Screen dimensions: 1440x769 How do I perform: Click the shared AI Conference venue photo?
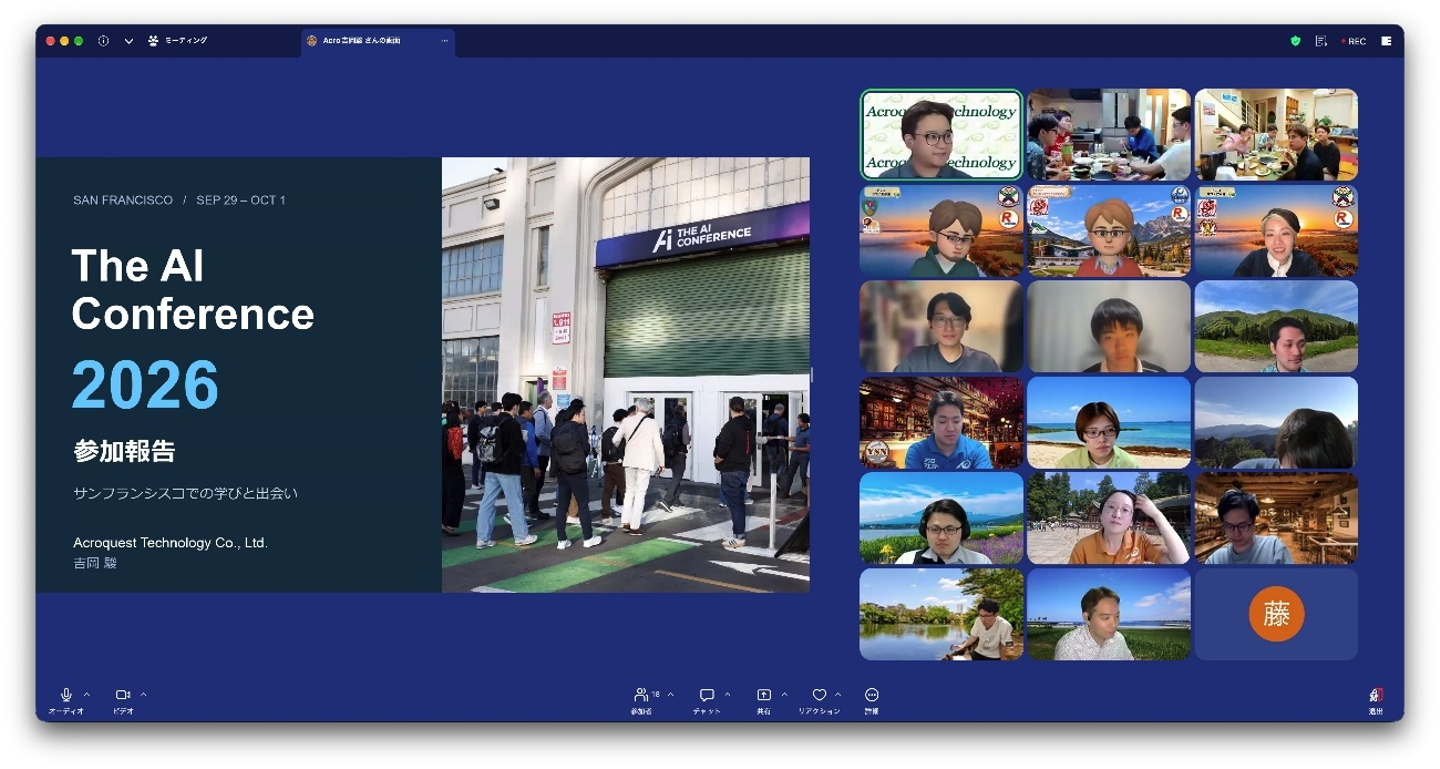tap(626, 375)
